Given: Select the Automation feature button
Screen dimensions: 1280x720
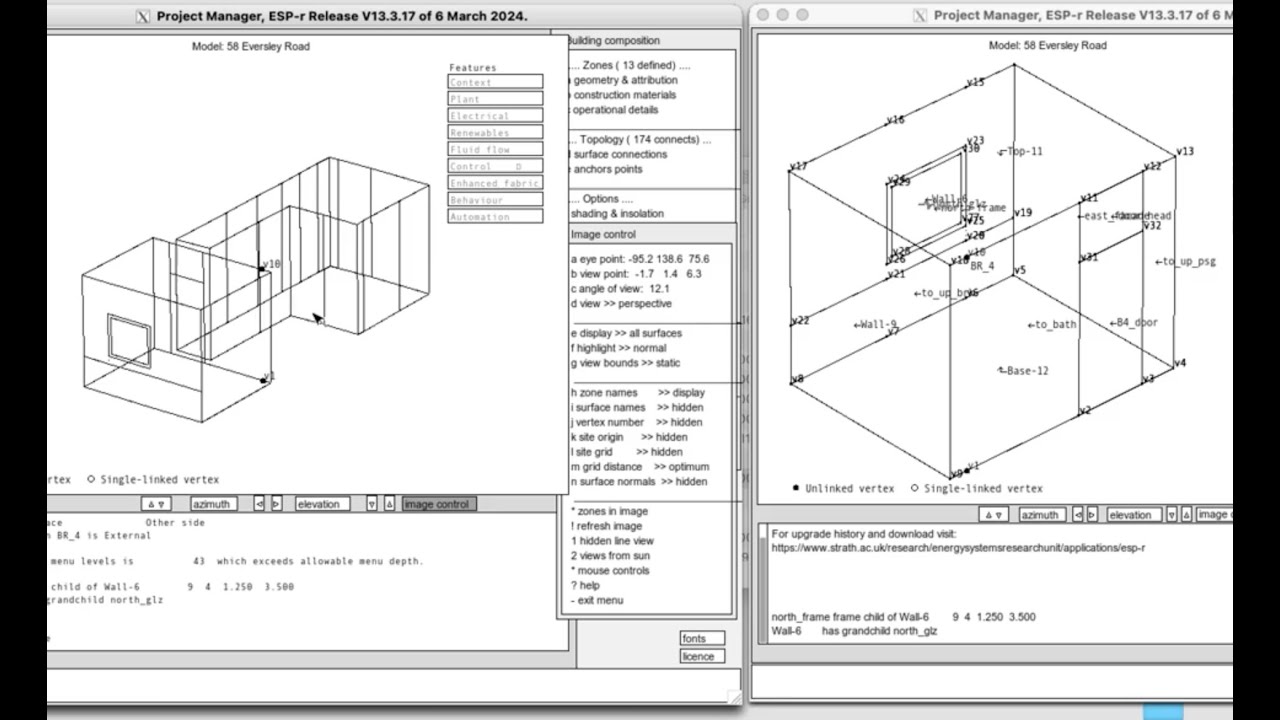Looking at the screenshot, I should click(x=495, y=216).
